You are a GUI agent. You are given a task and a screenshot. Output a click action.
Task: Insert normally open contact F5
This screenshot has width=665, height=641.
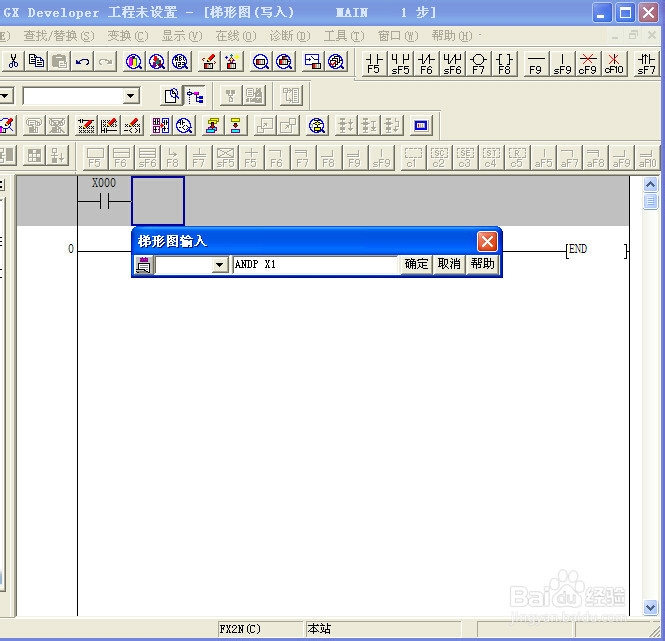pyautogui.click(x=374, y=64)
